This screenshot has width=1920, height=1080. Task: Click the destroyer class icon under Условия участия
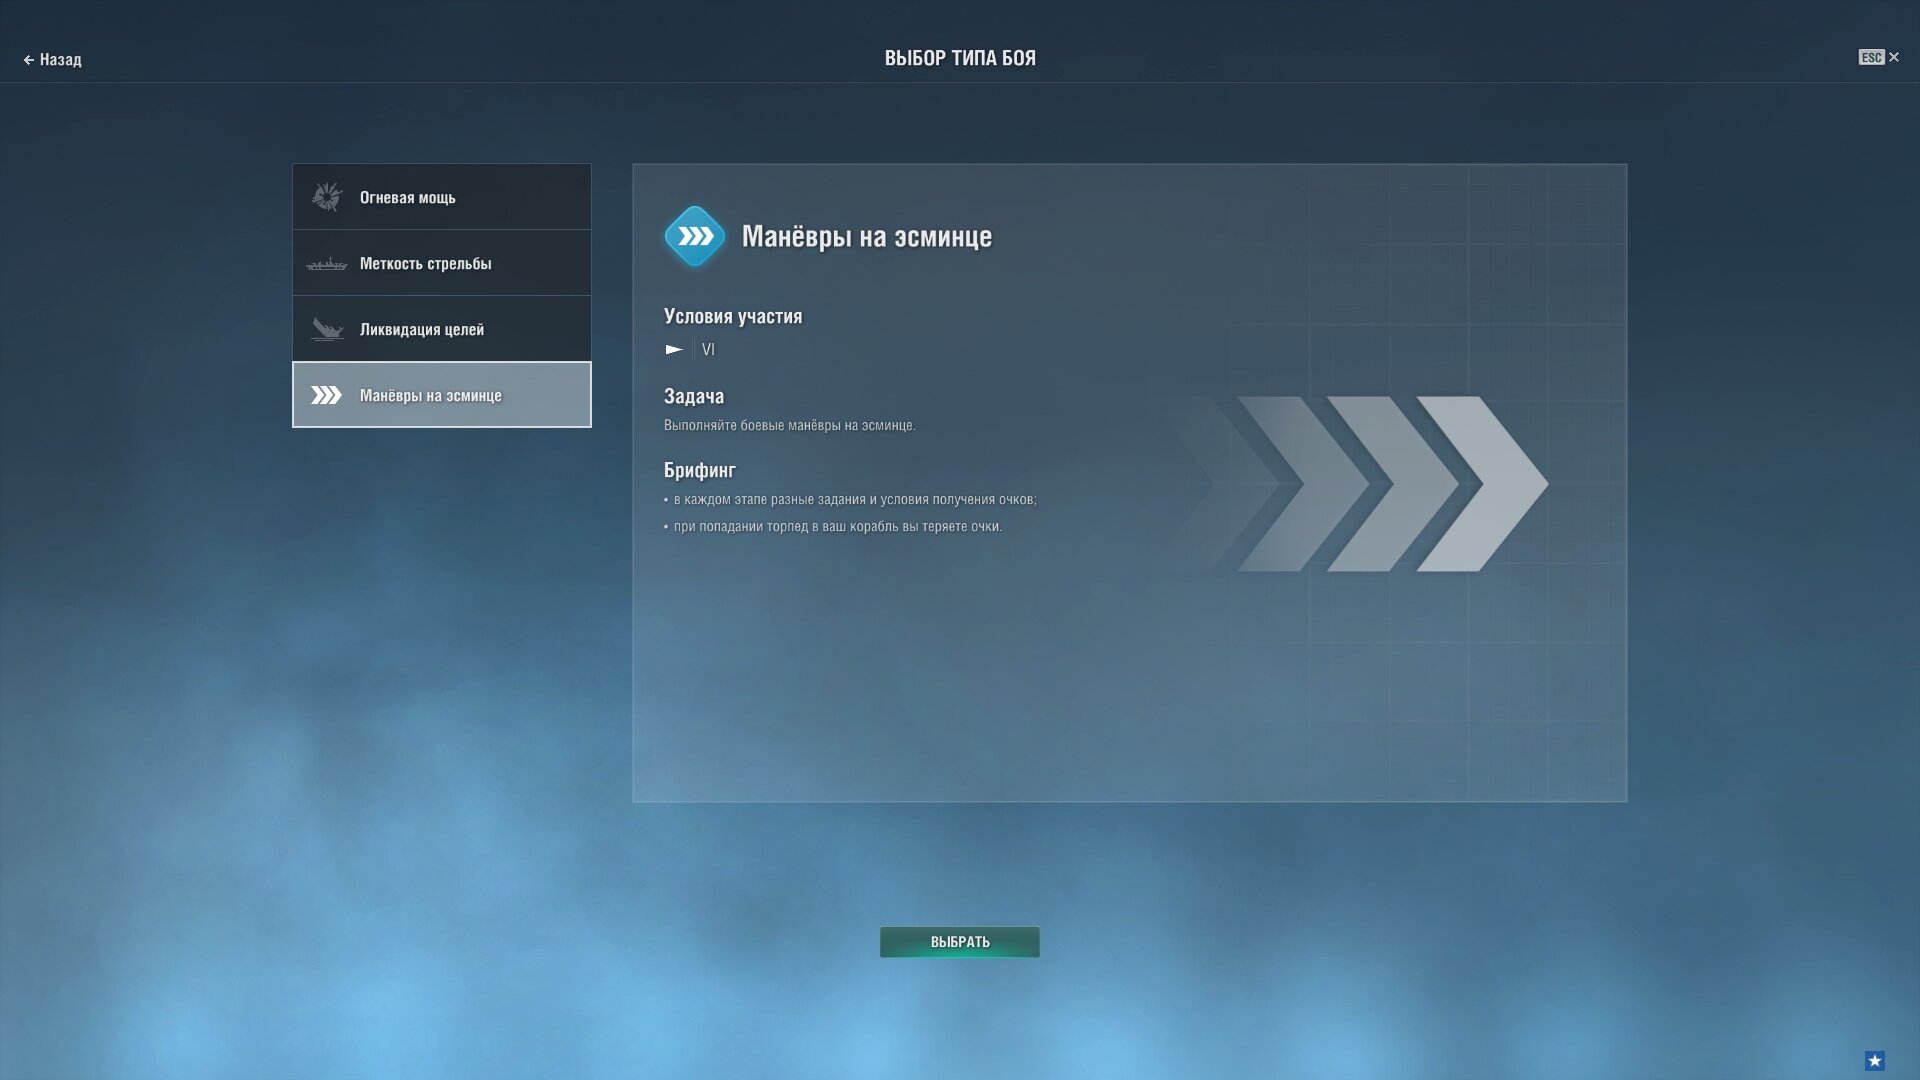point(674,349)
